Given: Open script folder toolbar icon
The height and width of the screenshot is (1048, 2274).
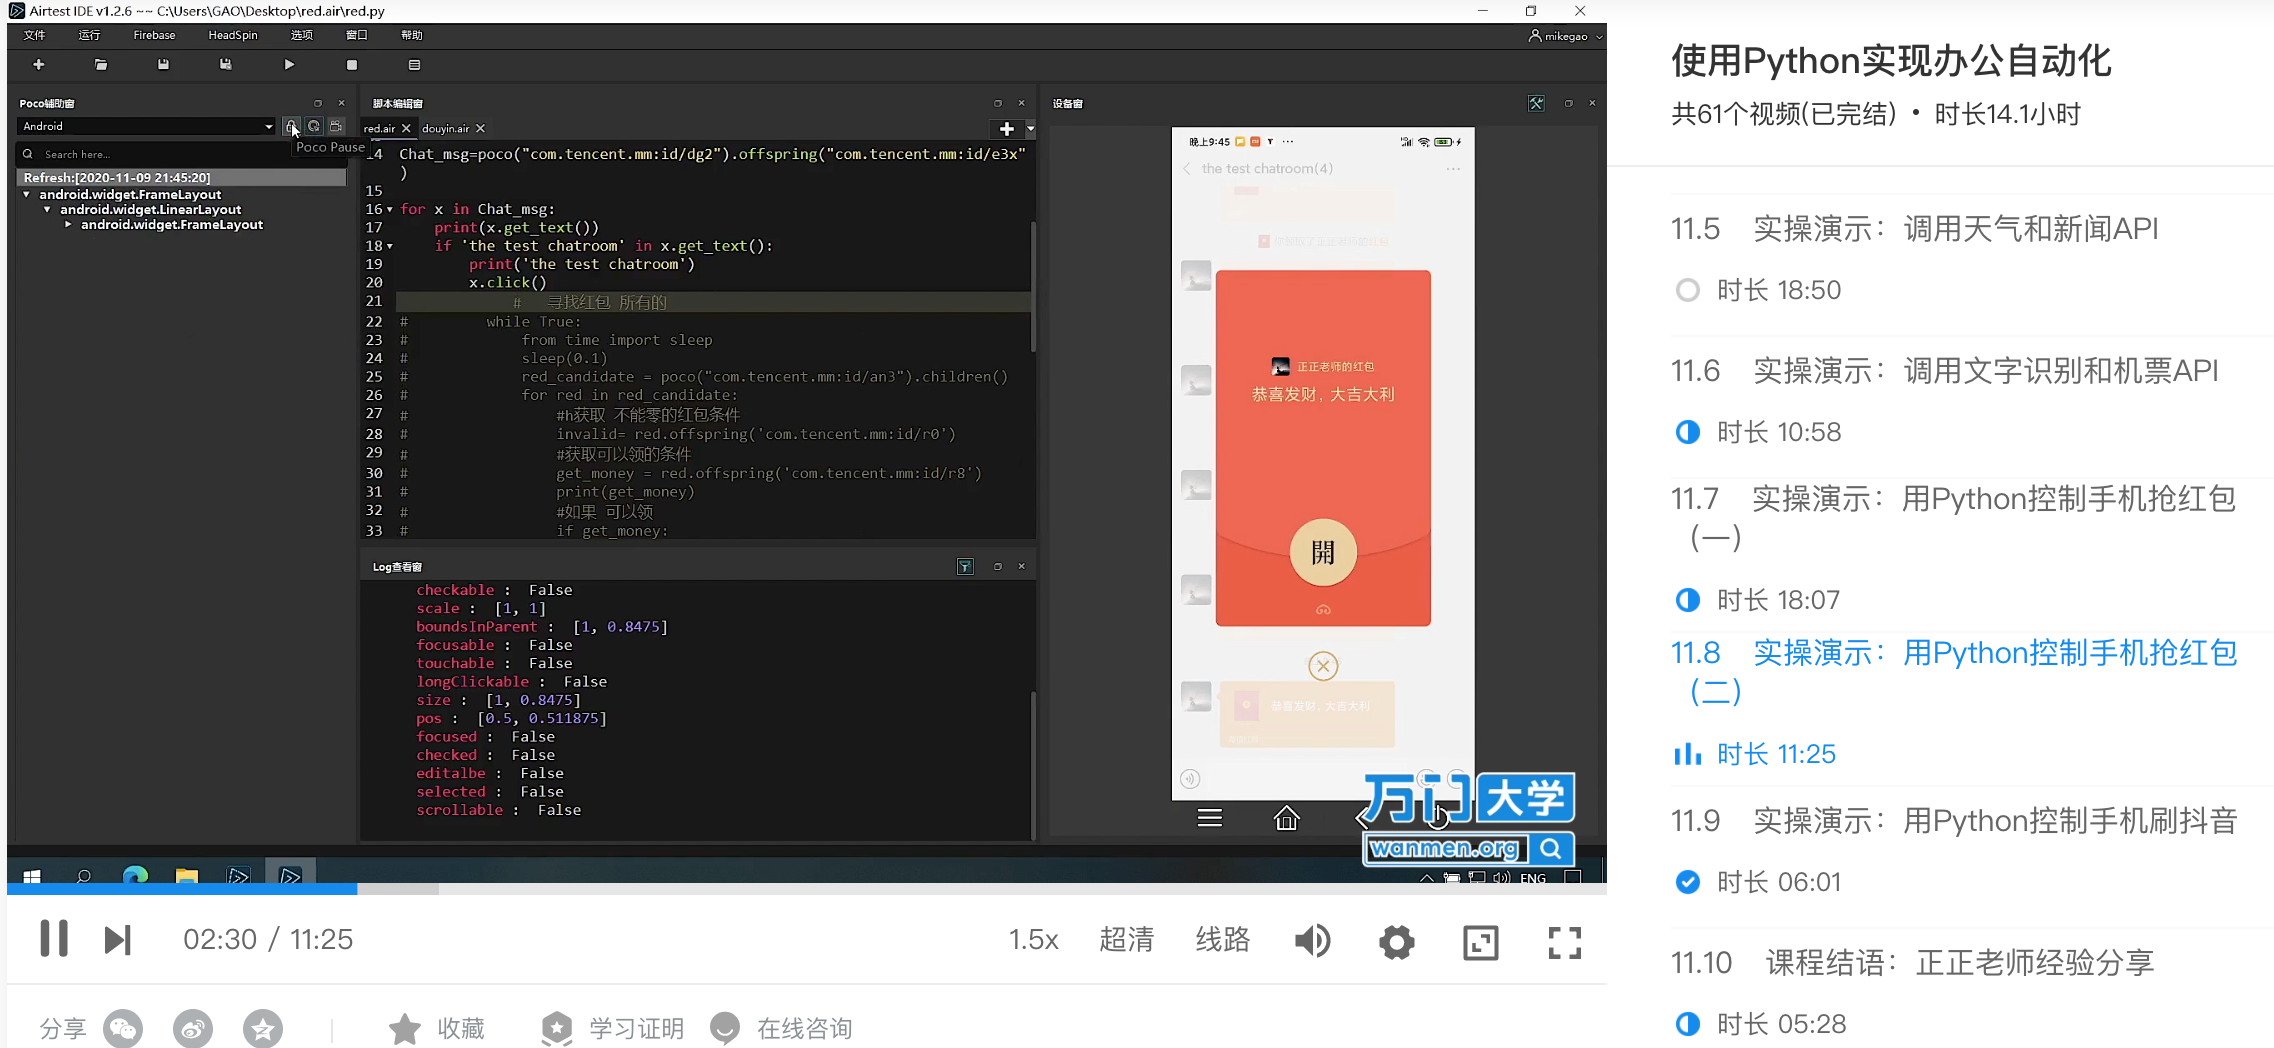Looking at the screenshot, I should pyautogui.click(x=101, y=65).
